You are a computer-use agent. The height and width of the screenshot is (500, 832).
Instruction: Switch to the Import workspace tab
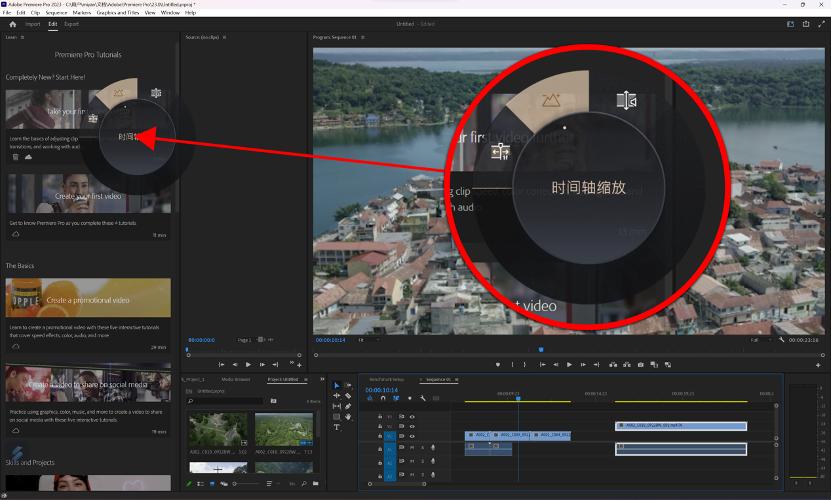(x=33, y=24)
